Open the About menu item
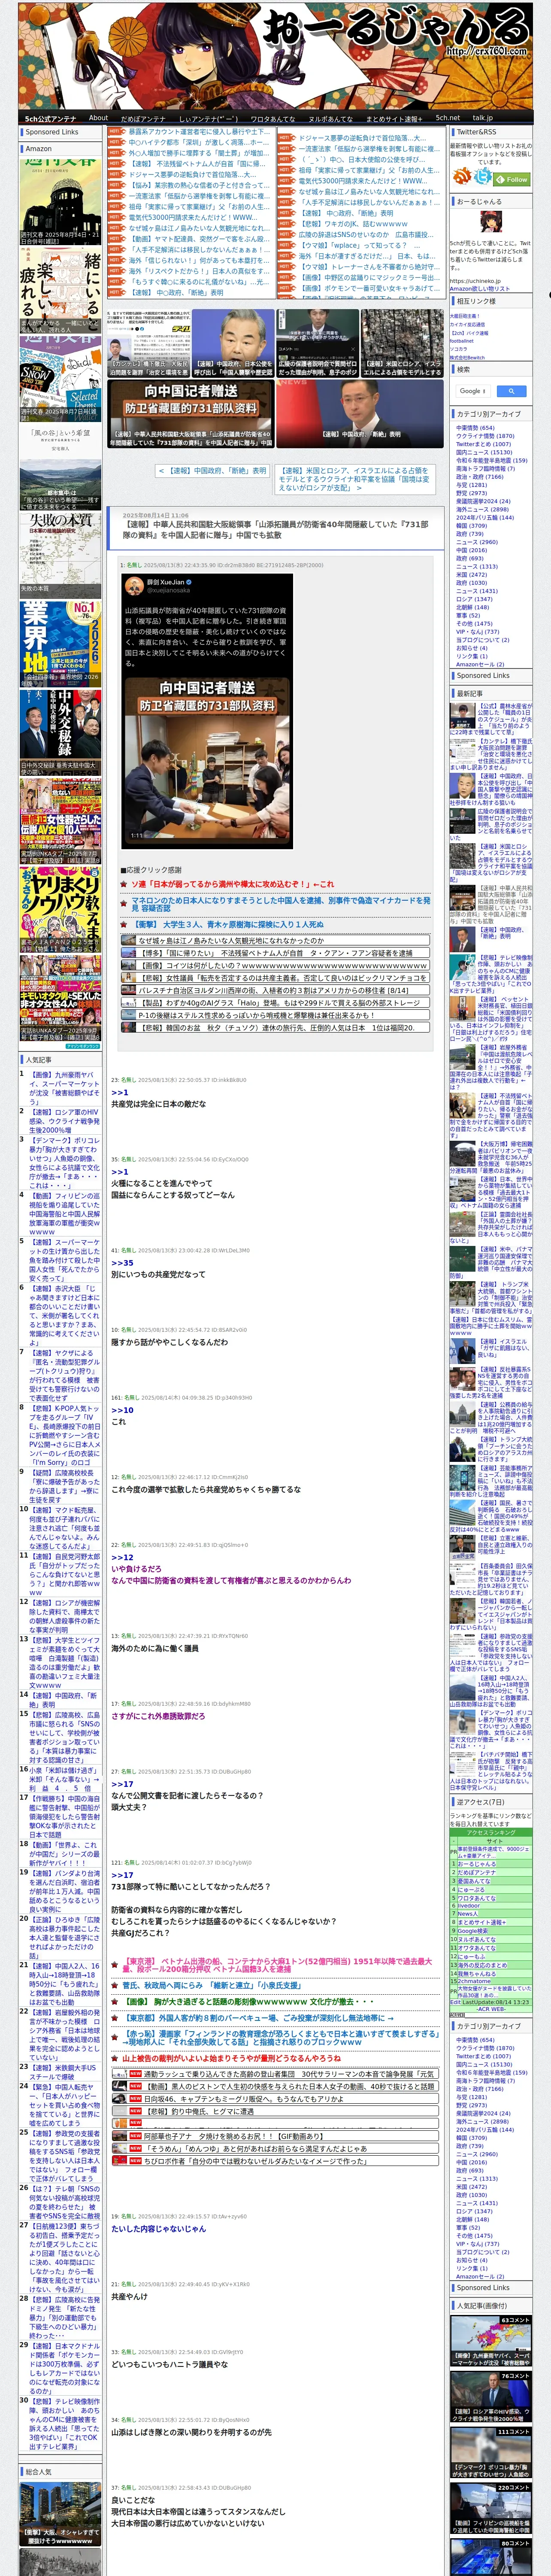The image size is (551, 2576). [98, 118]
